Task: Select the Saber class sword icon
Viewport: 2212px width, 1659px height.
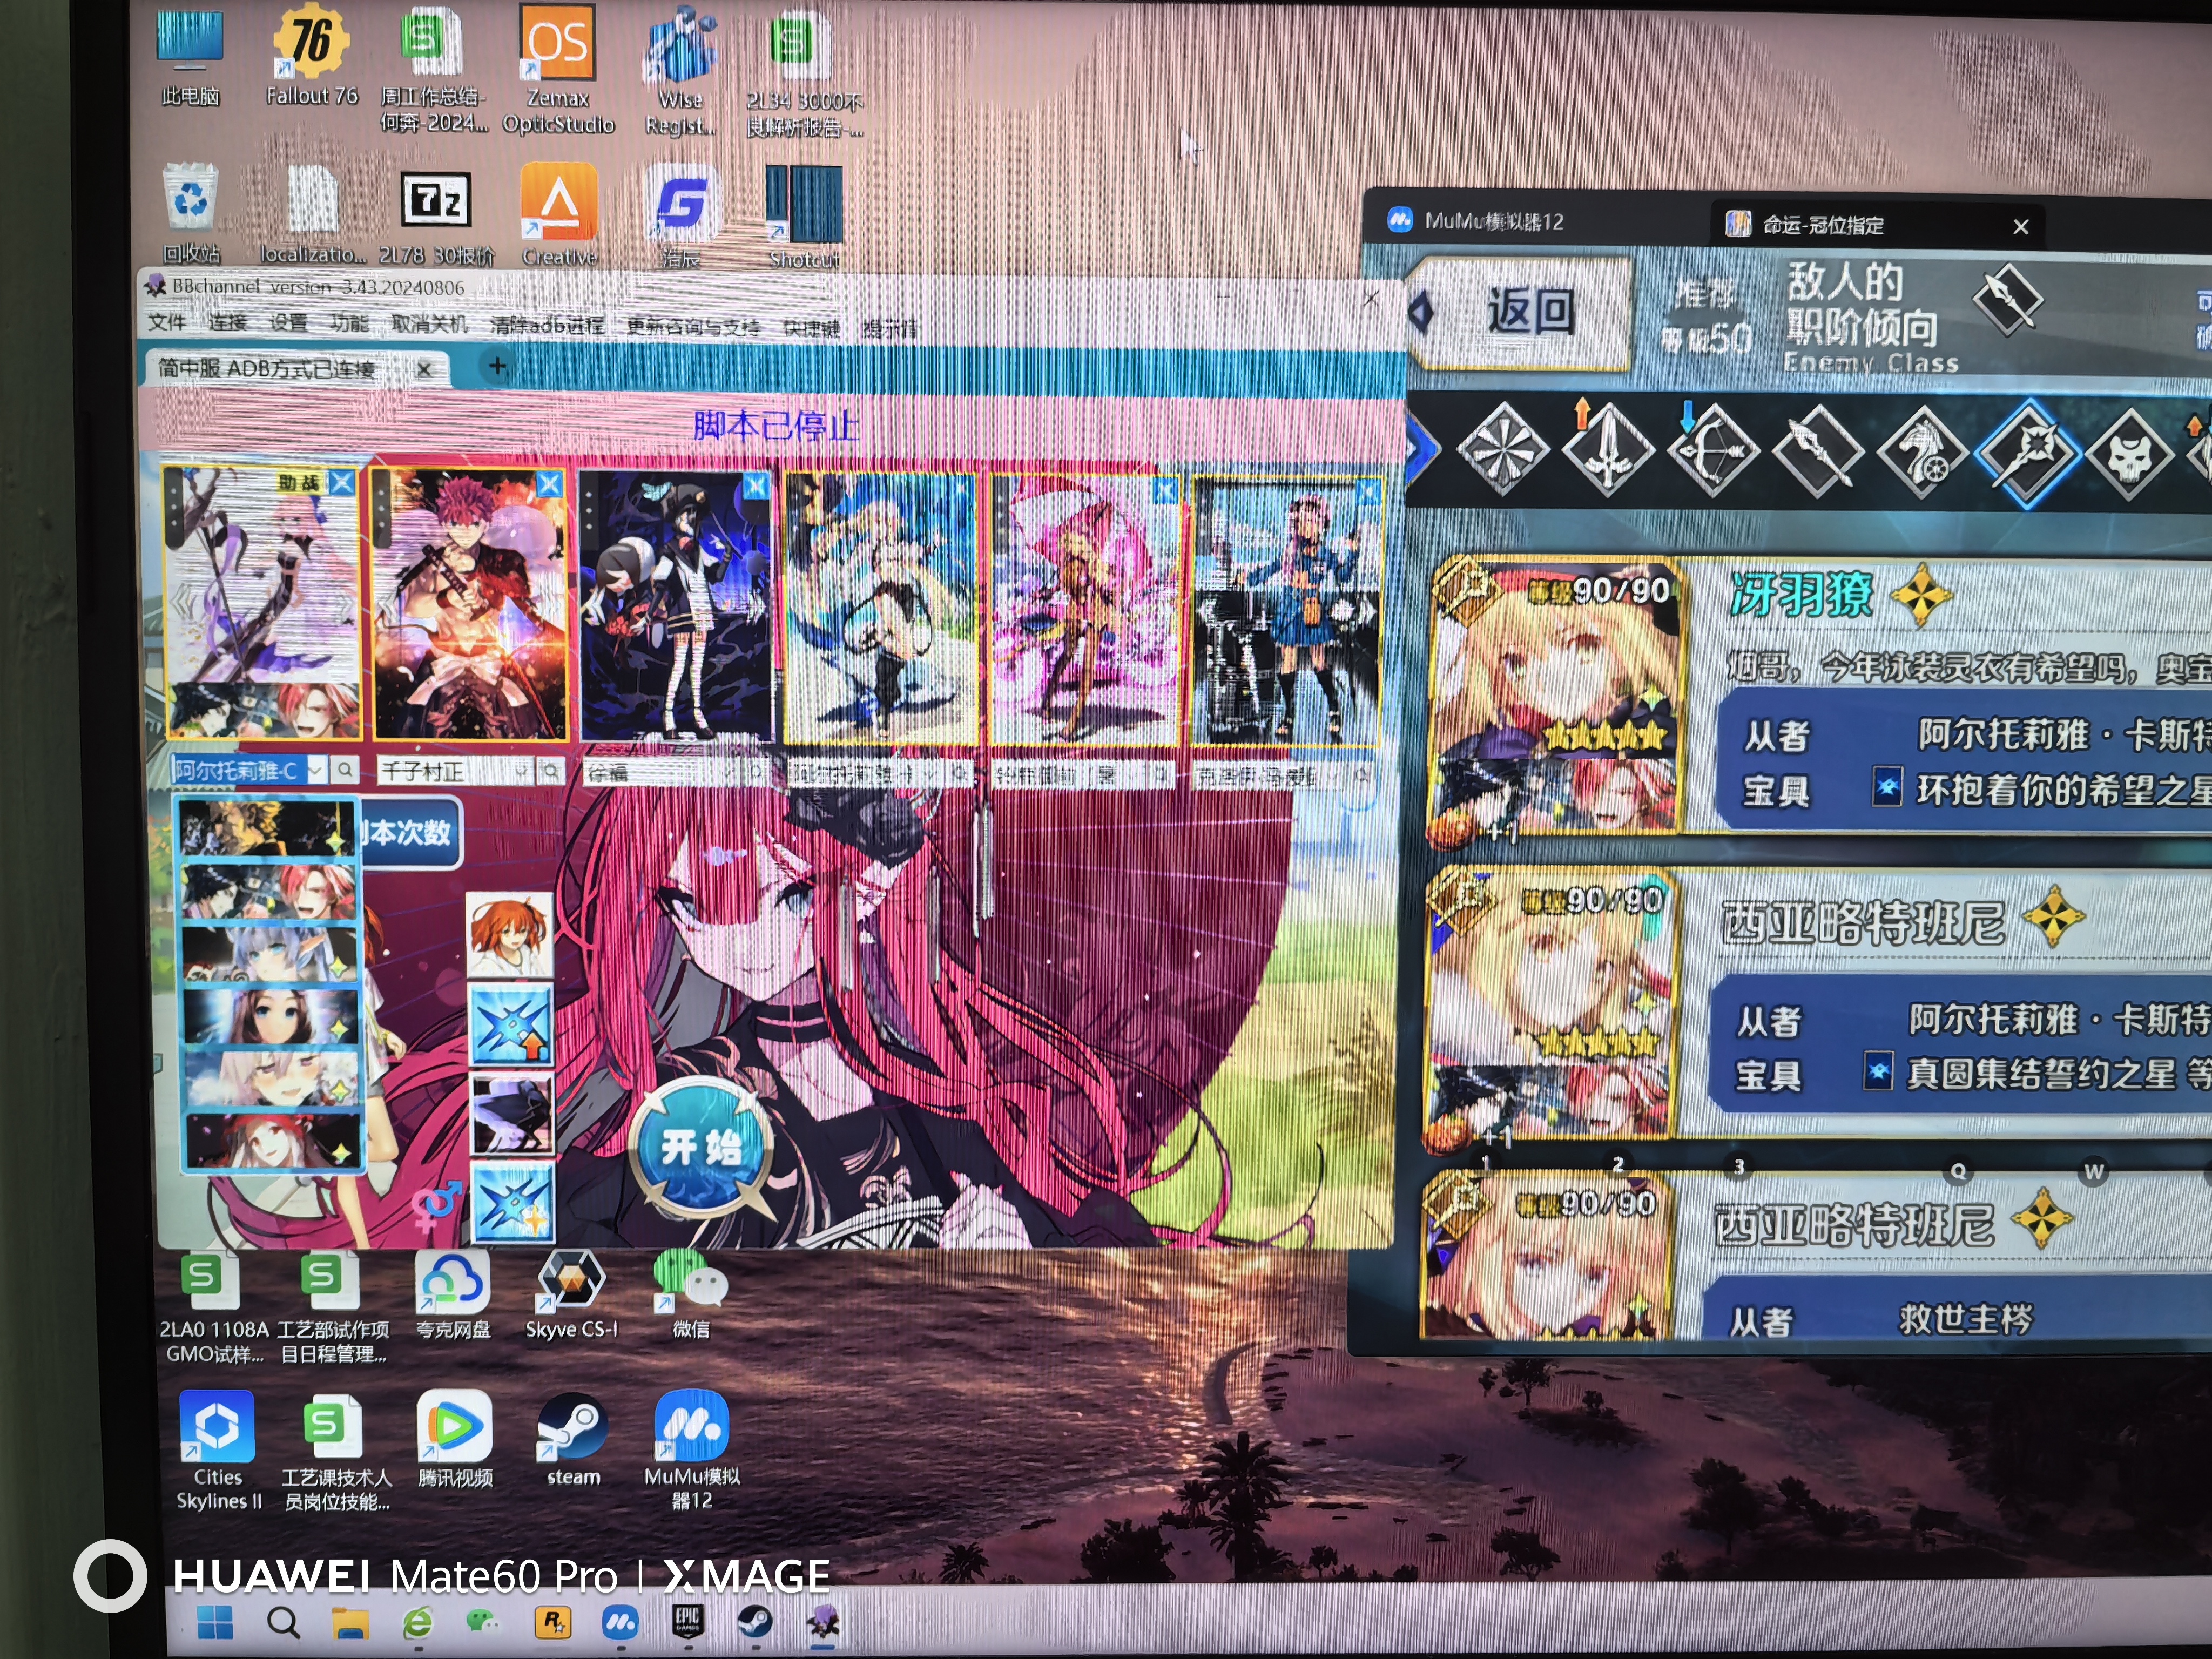Action: coord(1607,451)
